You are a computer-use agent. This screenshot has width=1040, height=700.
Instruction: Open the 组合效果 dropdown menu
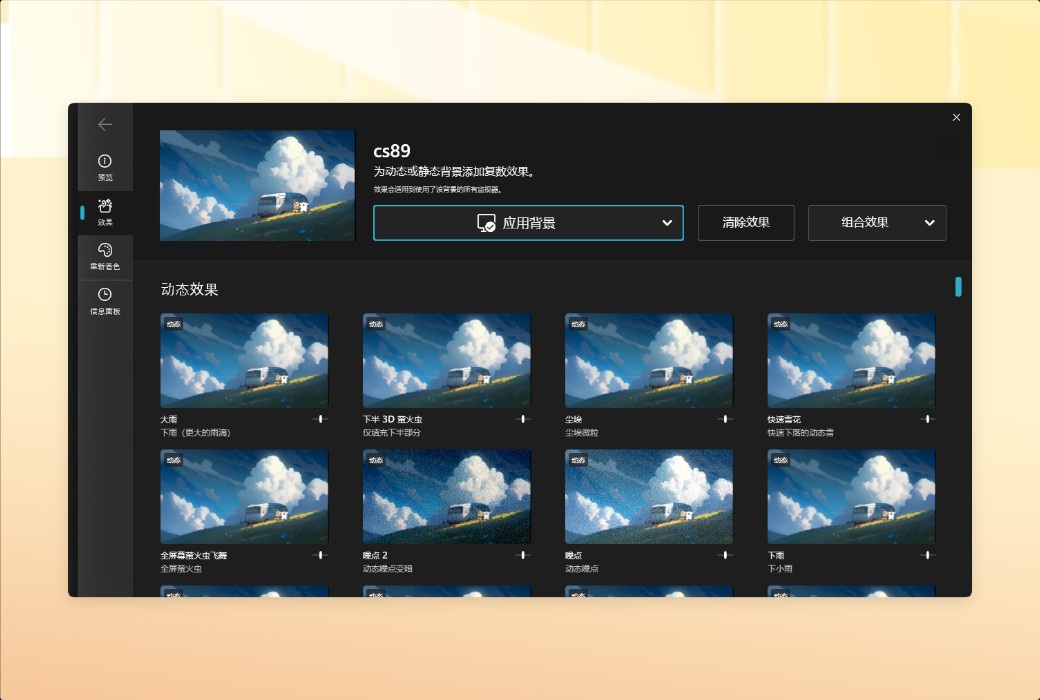[877, 222]
